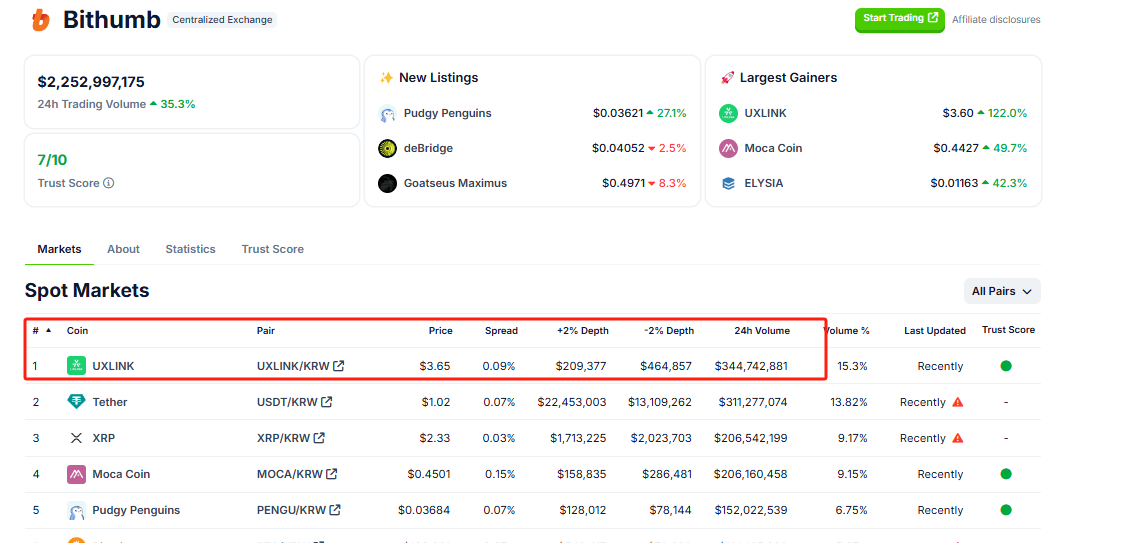Select the Trust Score tab
The image size is (1146, 543).
pyautogui.click(x=272, y=250)
